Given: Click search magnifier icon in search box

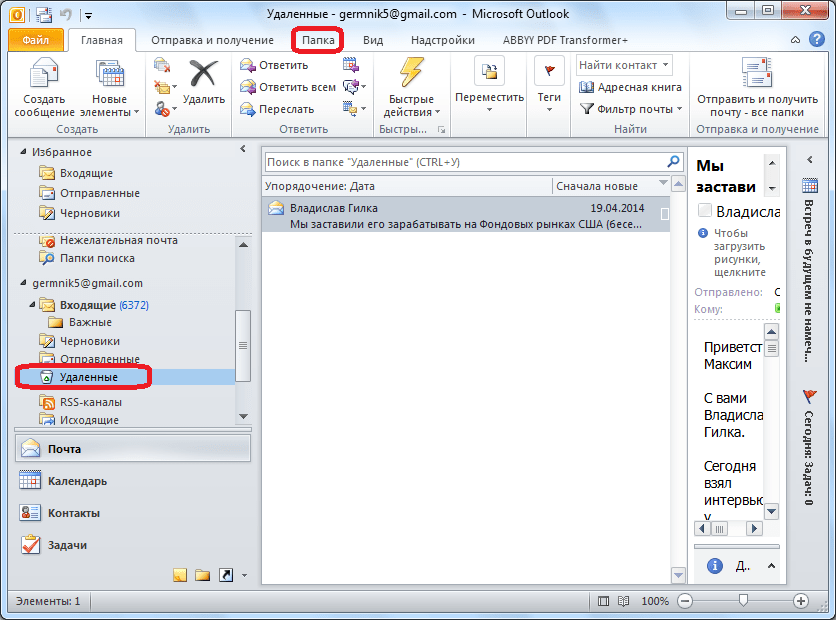Looking at the screenshot, I should click(673, 161).
